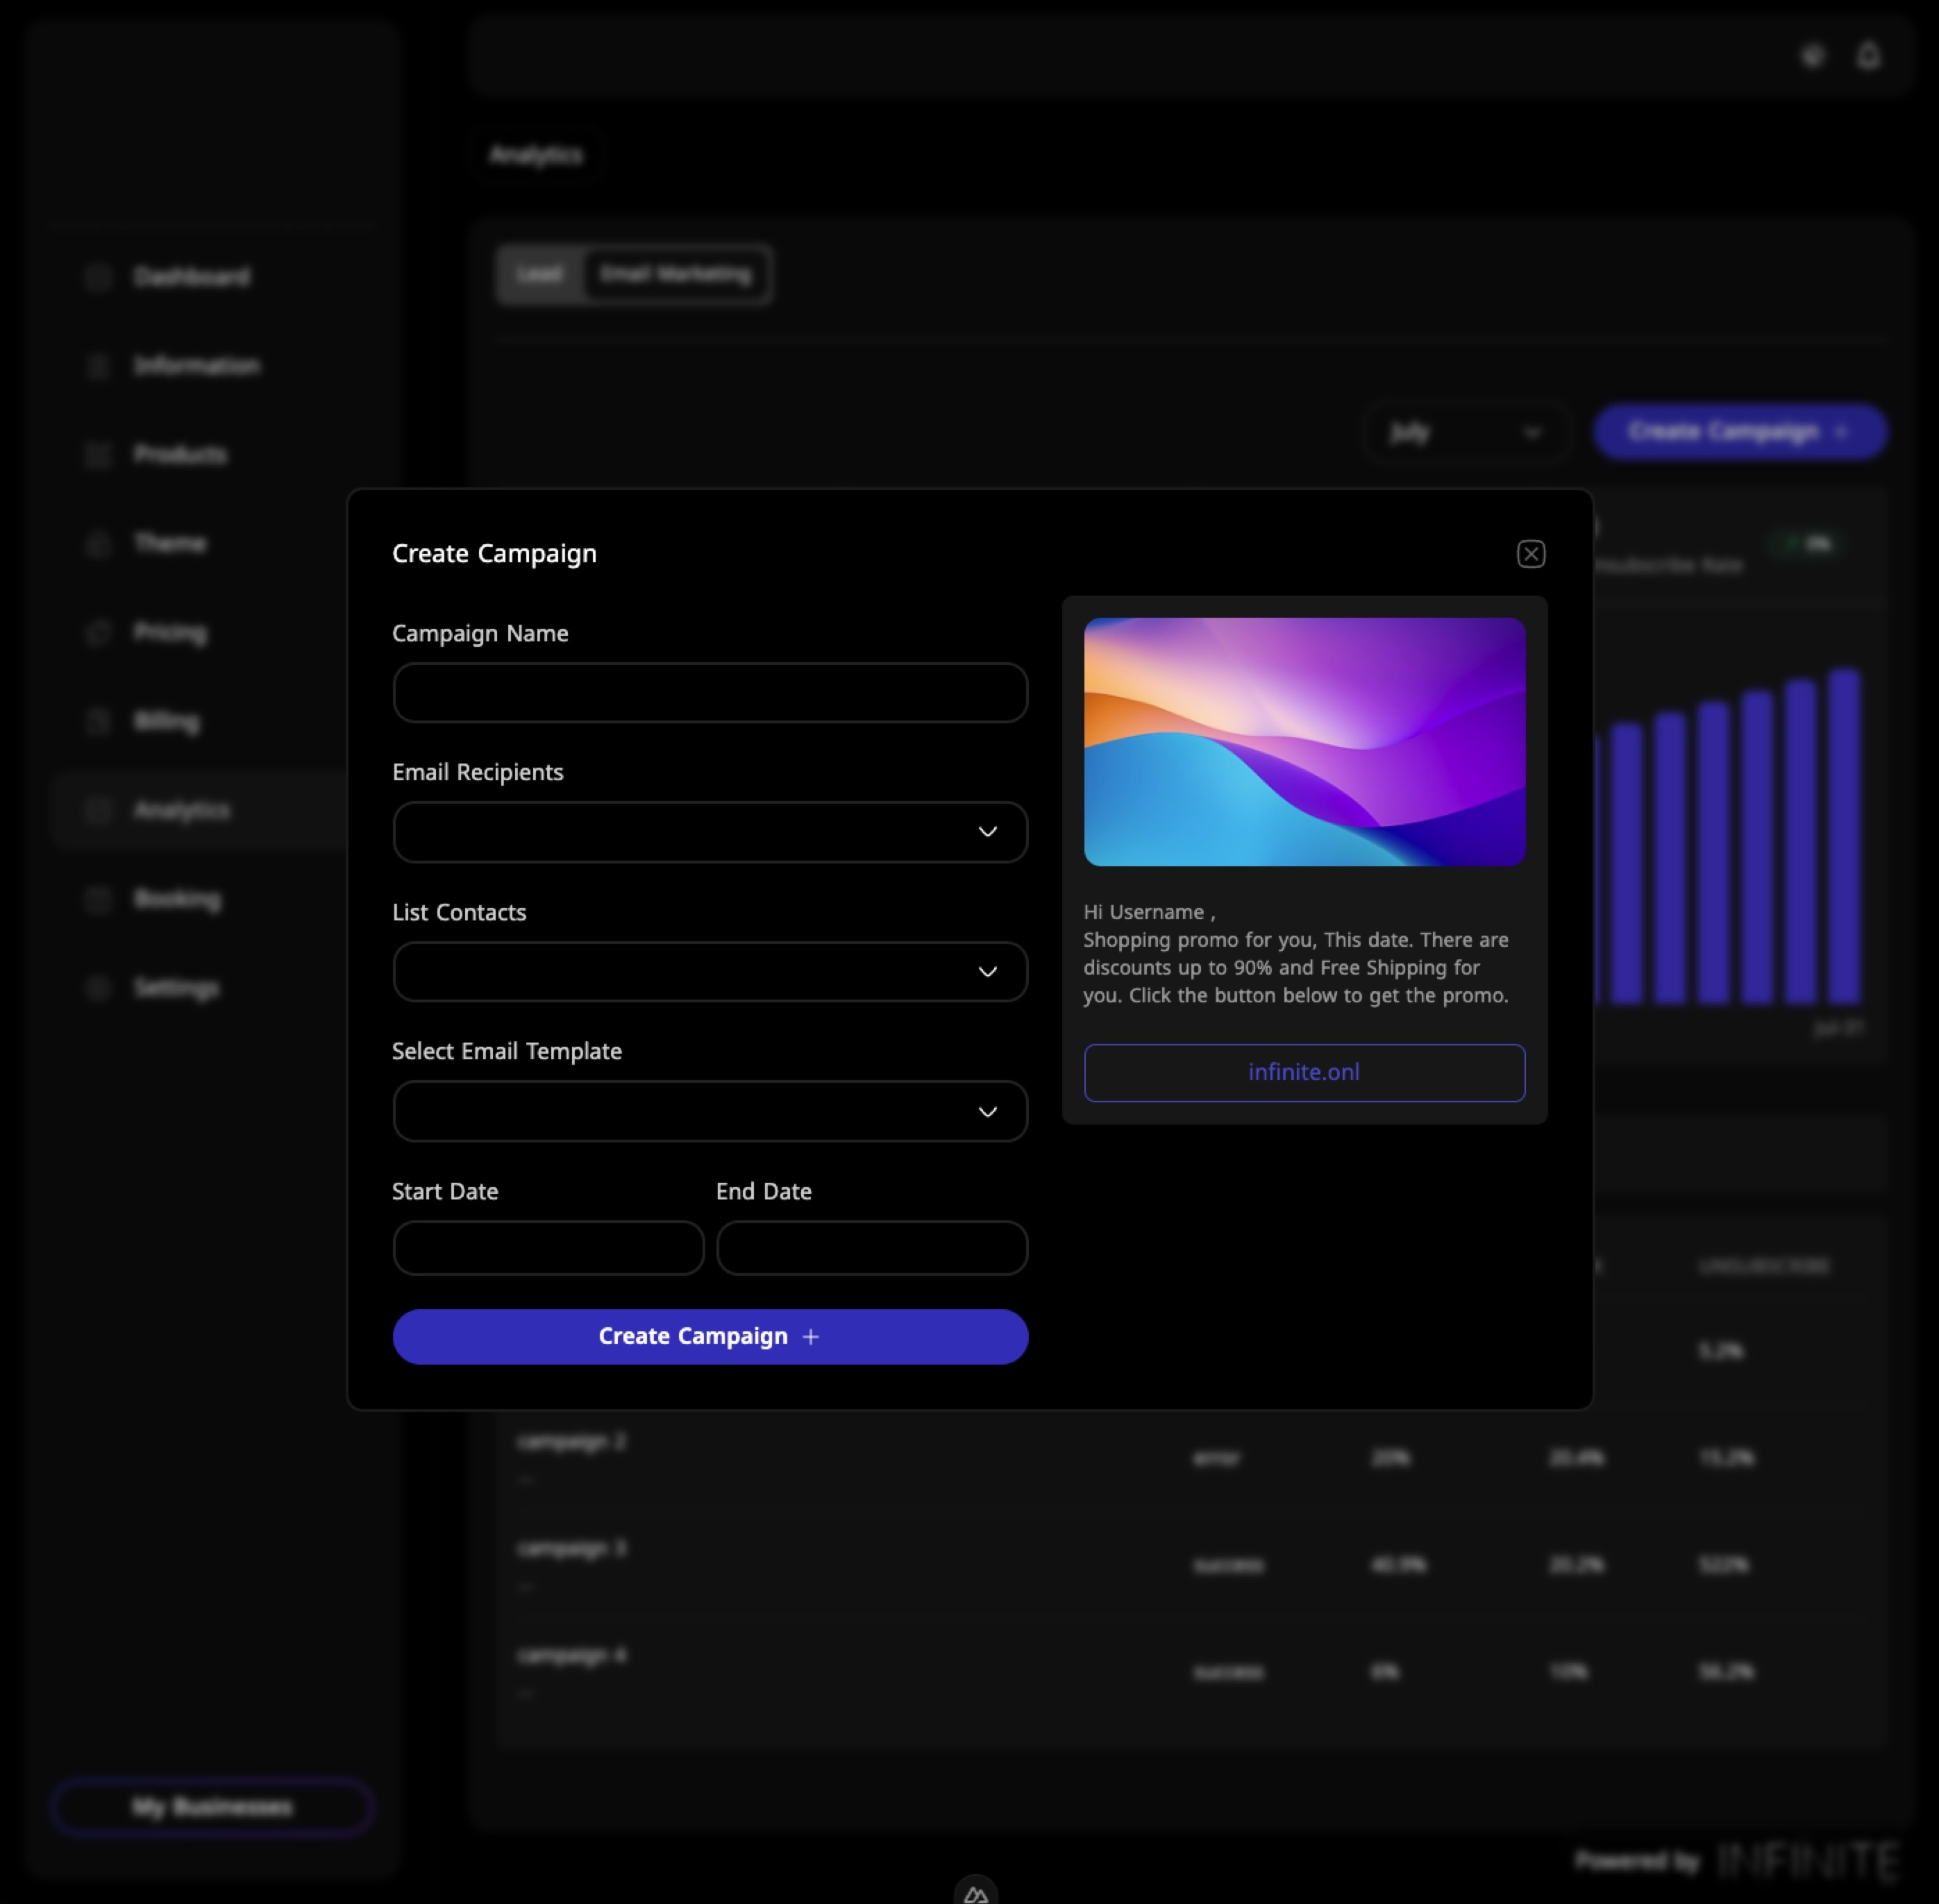Expand the List Contacts dropdown
Screen dimensions: 1939x1904
tap(709, 971)
